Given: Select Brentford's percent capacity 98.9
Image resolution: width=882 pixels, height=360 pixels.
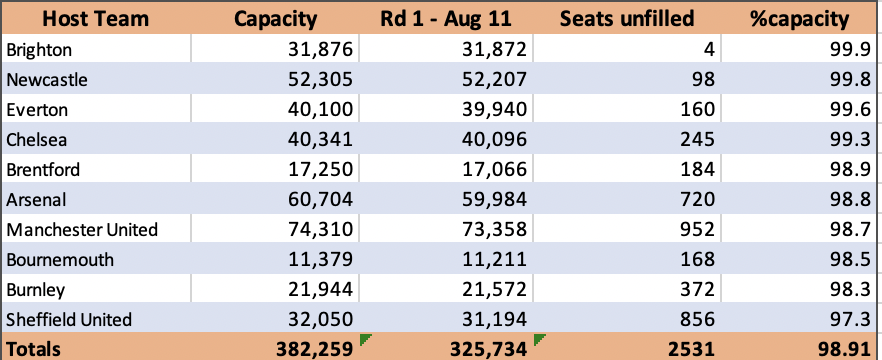Looking at the screenshot, I should click(x=799, y=169).
